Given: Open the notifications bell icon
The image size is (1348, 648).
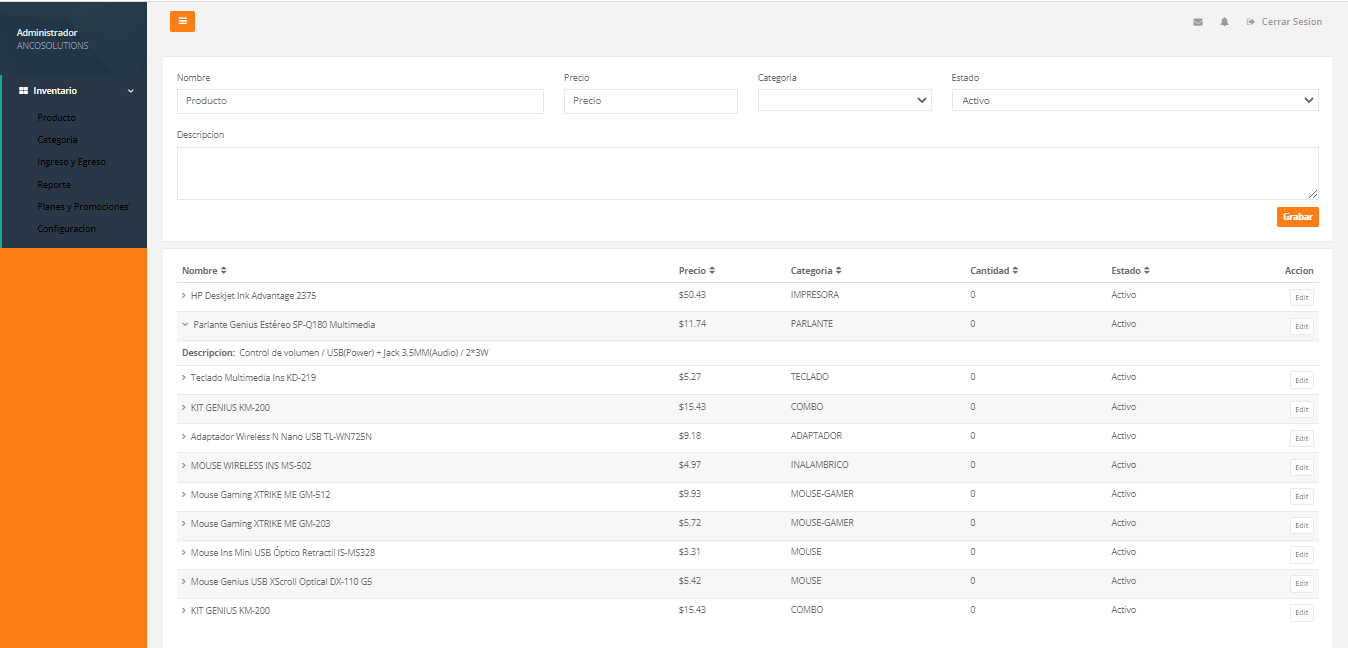Looking at the screenshot, I should (1224, 22).
